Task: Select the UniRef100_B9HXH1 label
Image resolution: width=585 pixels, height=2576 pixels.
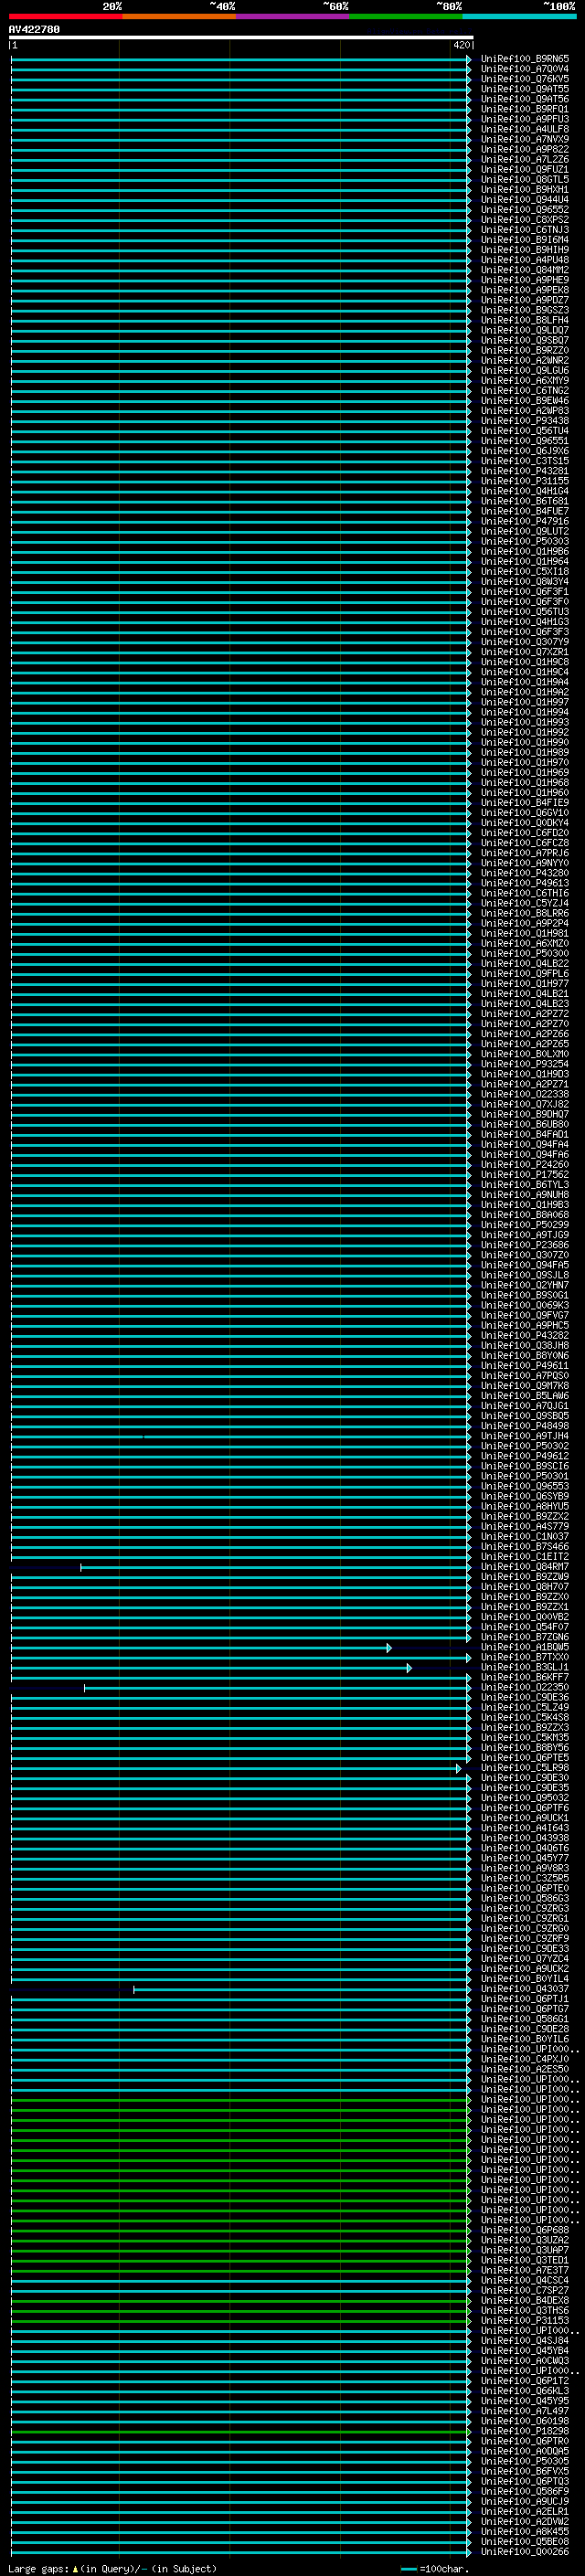Action: click(x=525, y=190)
